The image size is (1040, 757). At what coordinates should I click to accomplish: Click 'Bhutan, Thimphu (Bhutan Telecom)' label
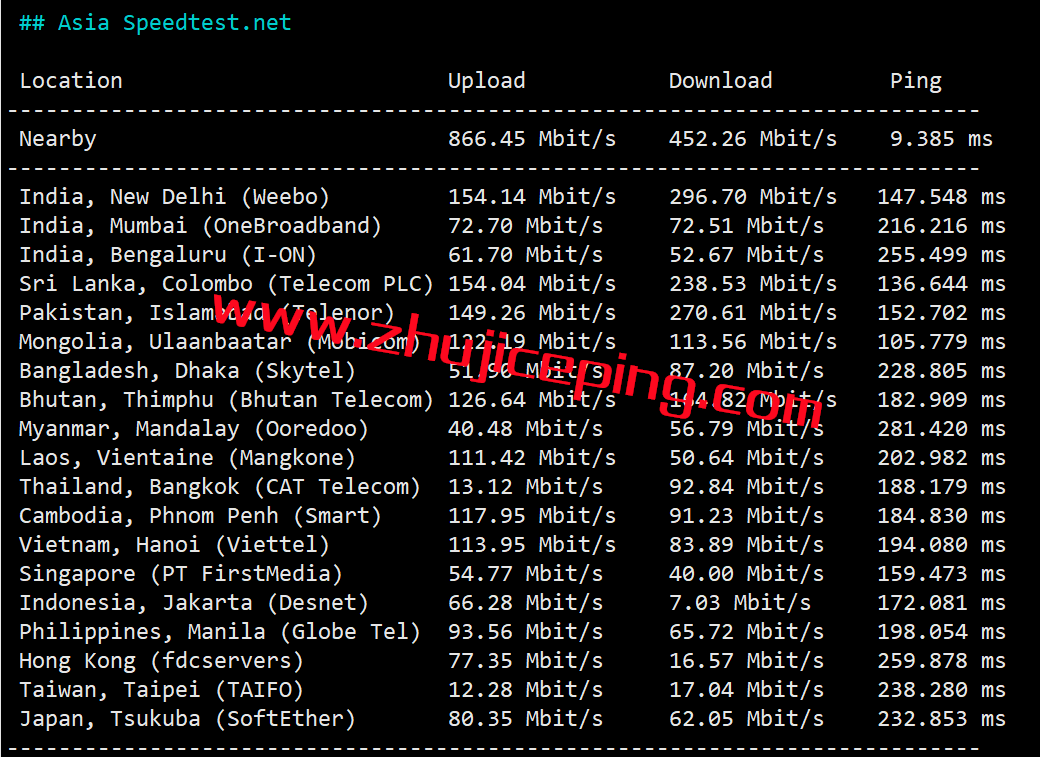point(226,400)
